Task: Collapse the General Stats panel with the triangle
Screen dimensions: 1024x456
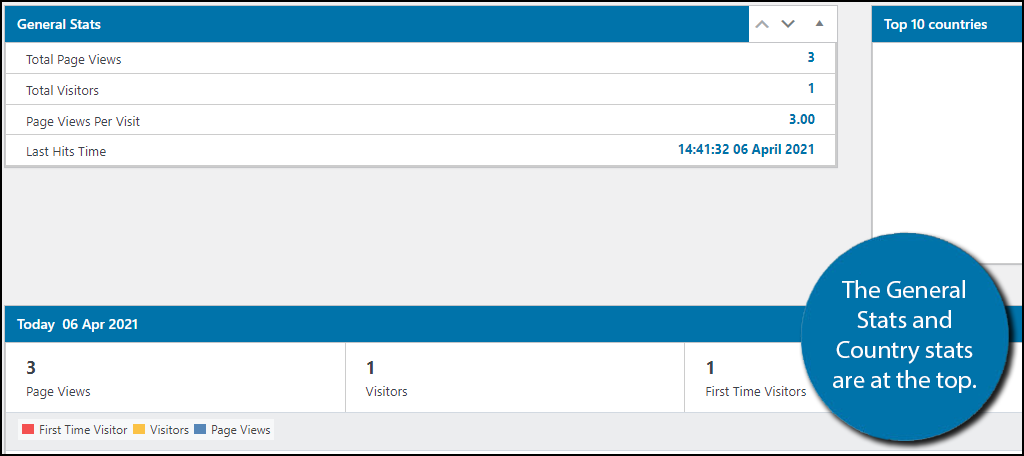Action: [x=819, y=24]
